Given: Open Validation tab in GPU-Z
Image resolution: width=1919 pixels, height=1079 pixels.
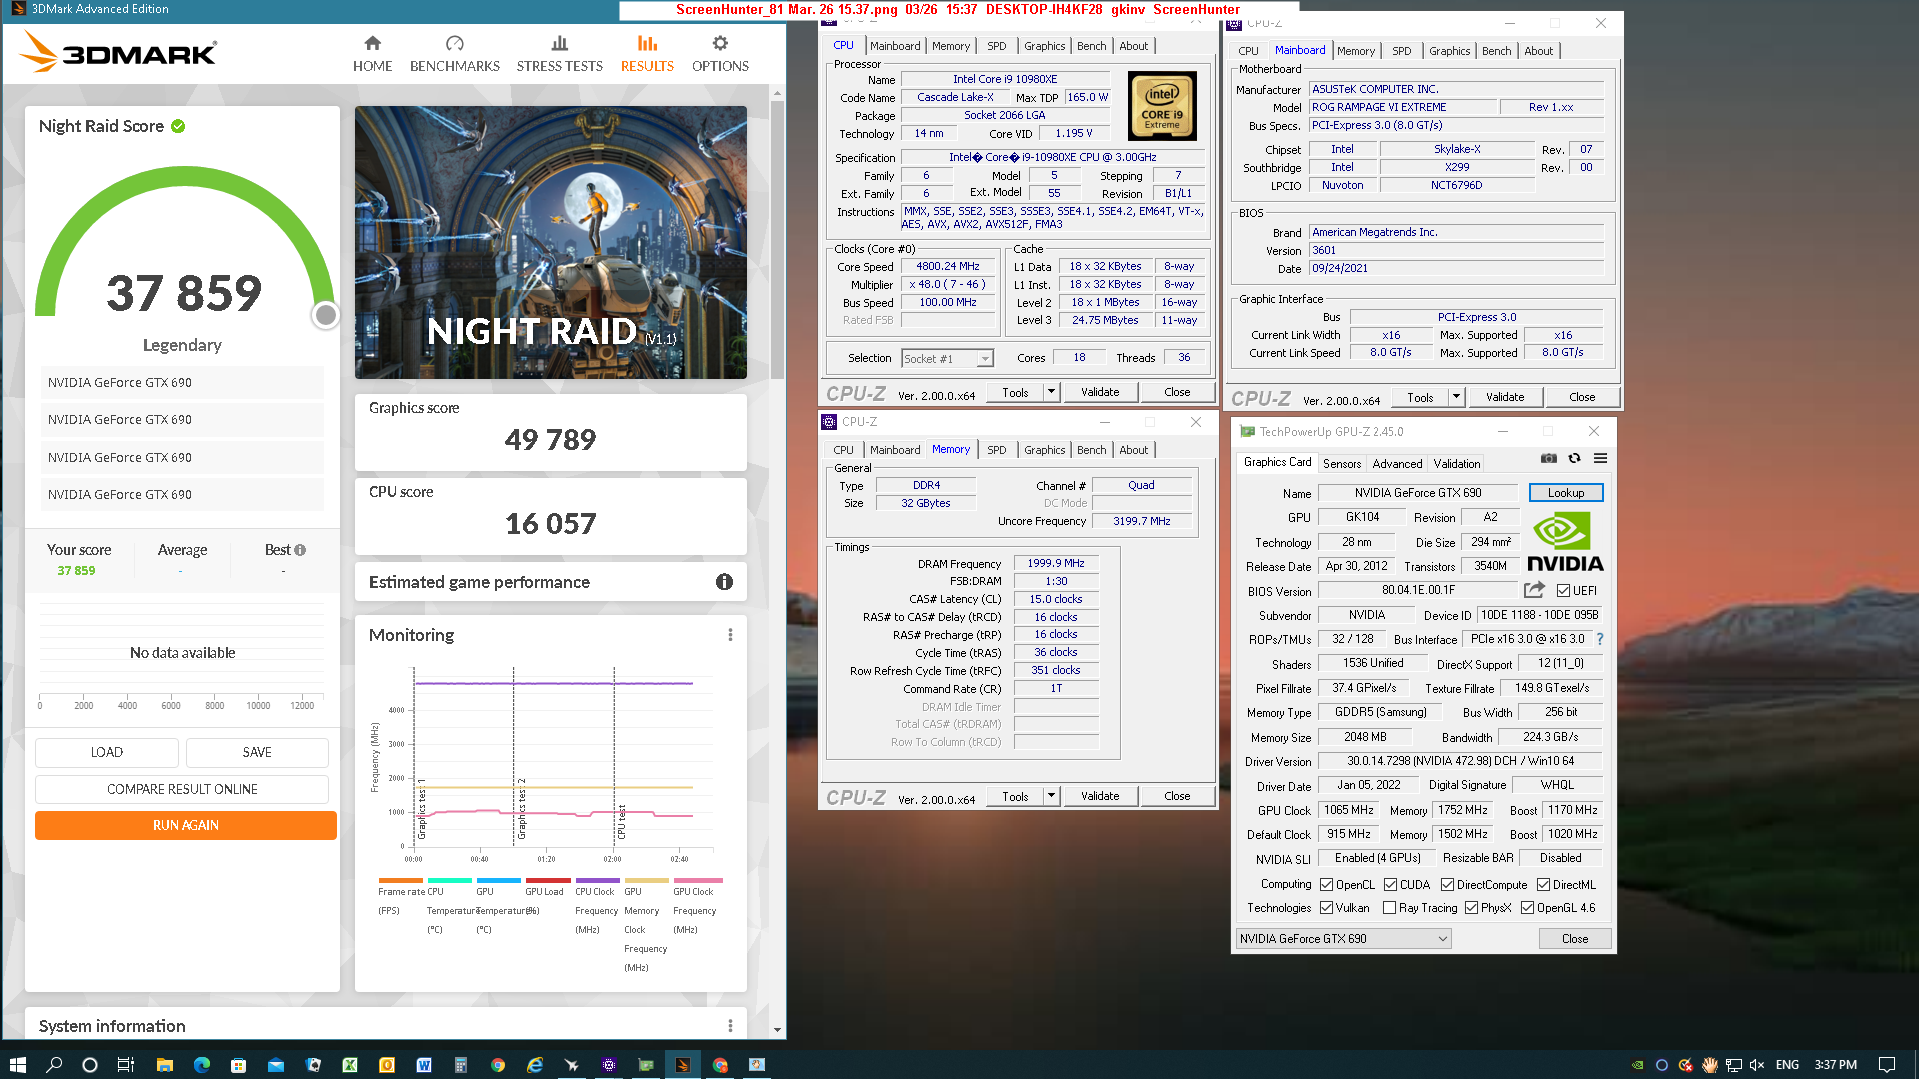Looking at the screenshot, I should click(1456, 463).
